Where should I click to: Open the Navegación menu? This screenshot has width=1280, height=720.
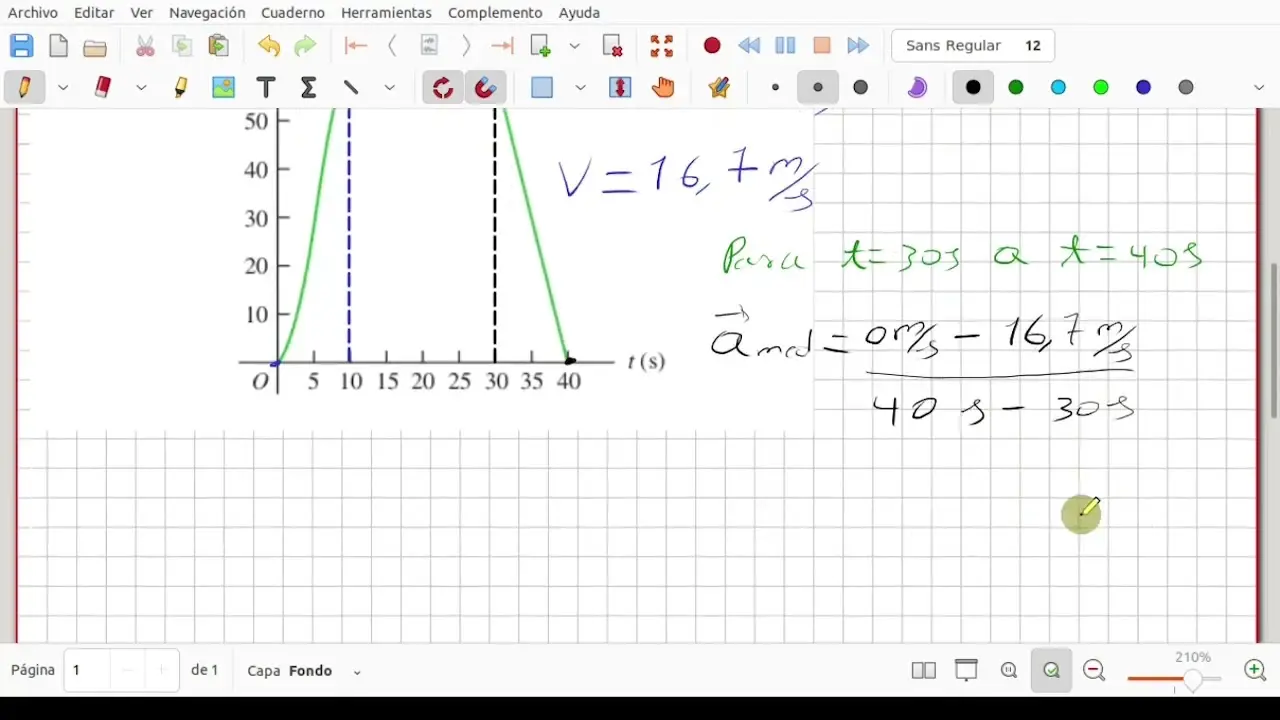[x=207, y=13]
